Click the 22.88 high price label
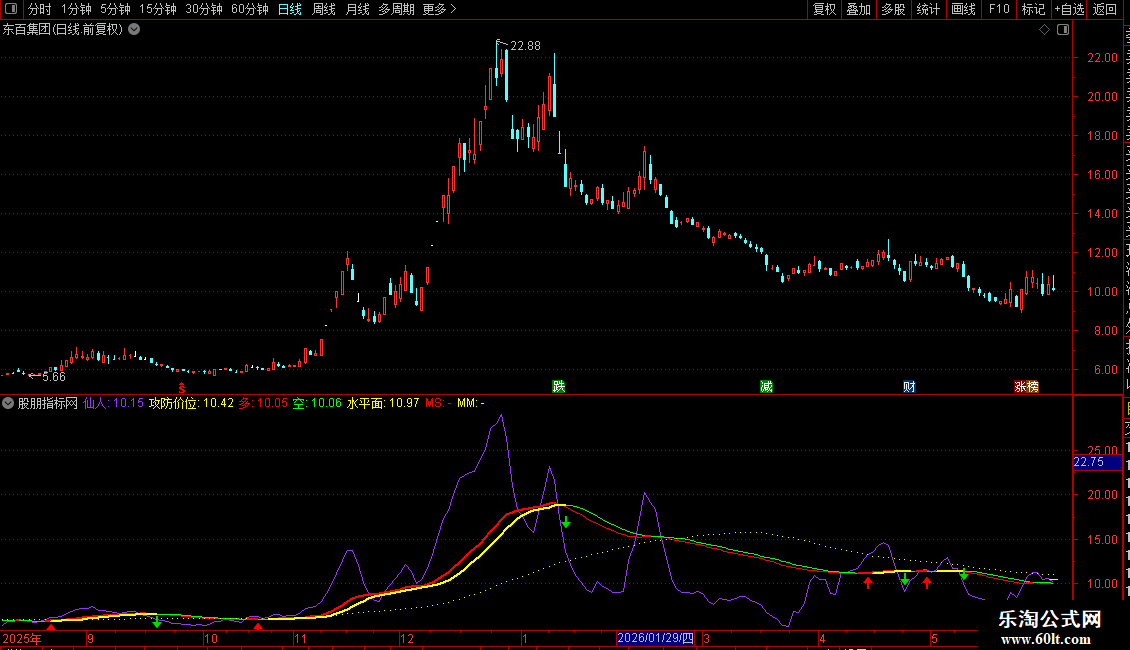 pyautogui.click(x=525, y=45)
